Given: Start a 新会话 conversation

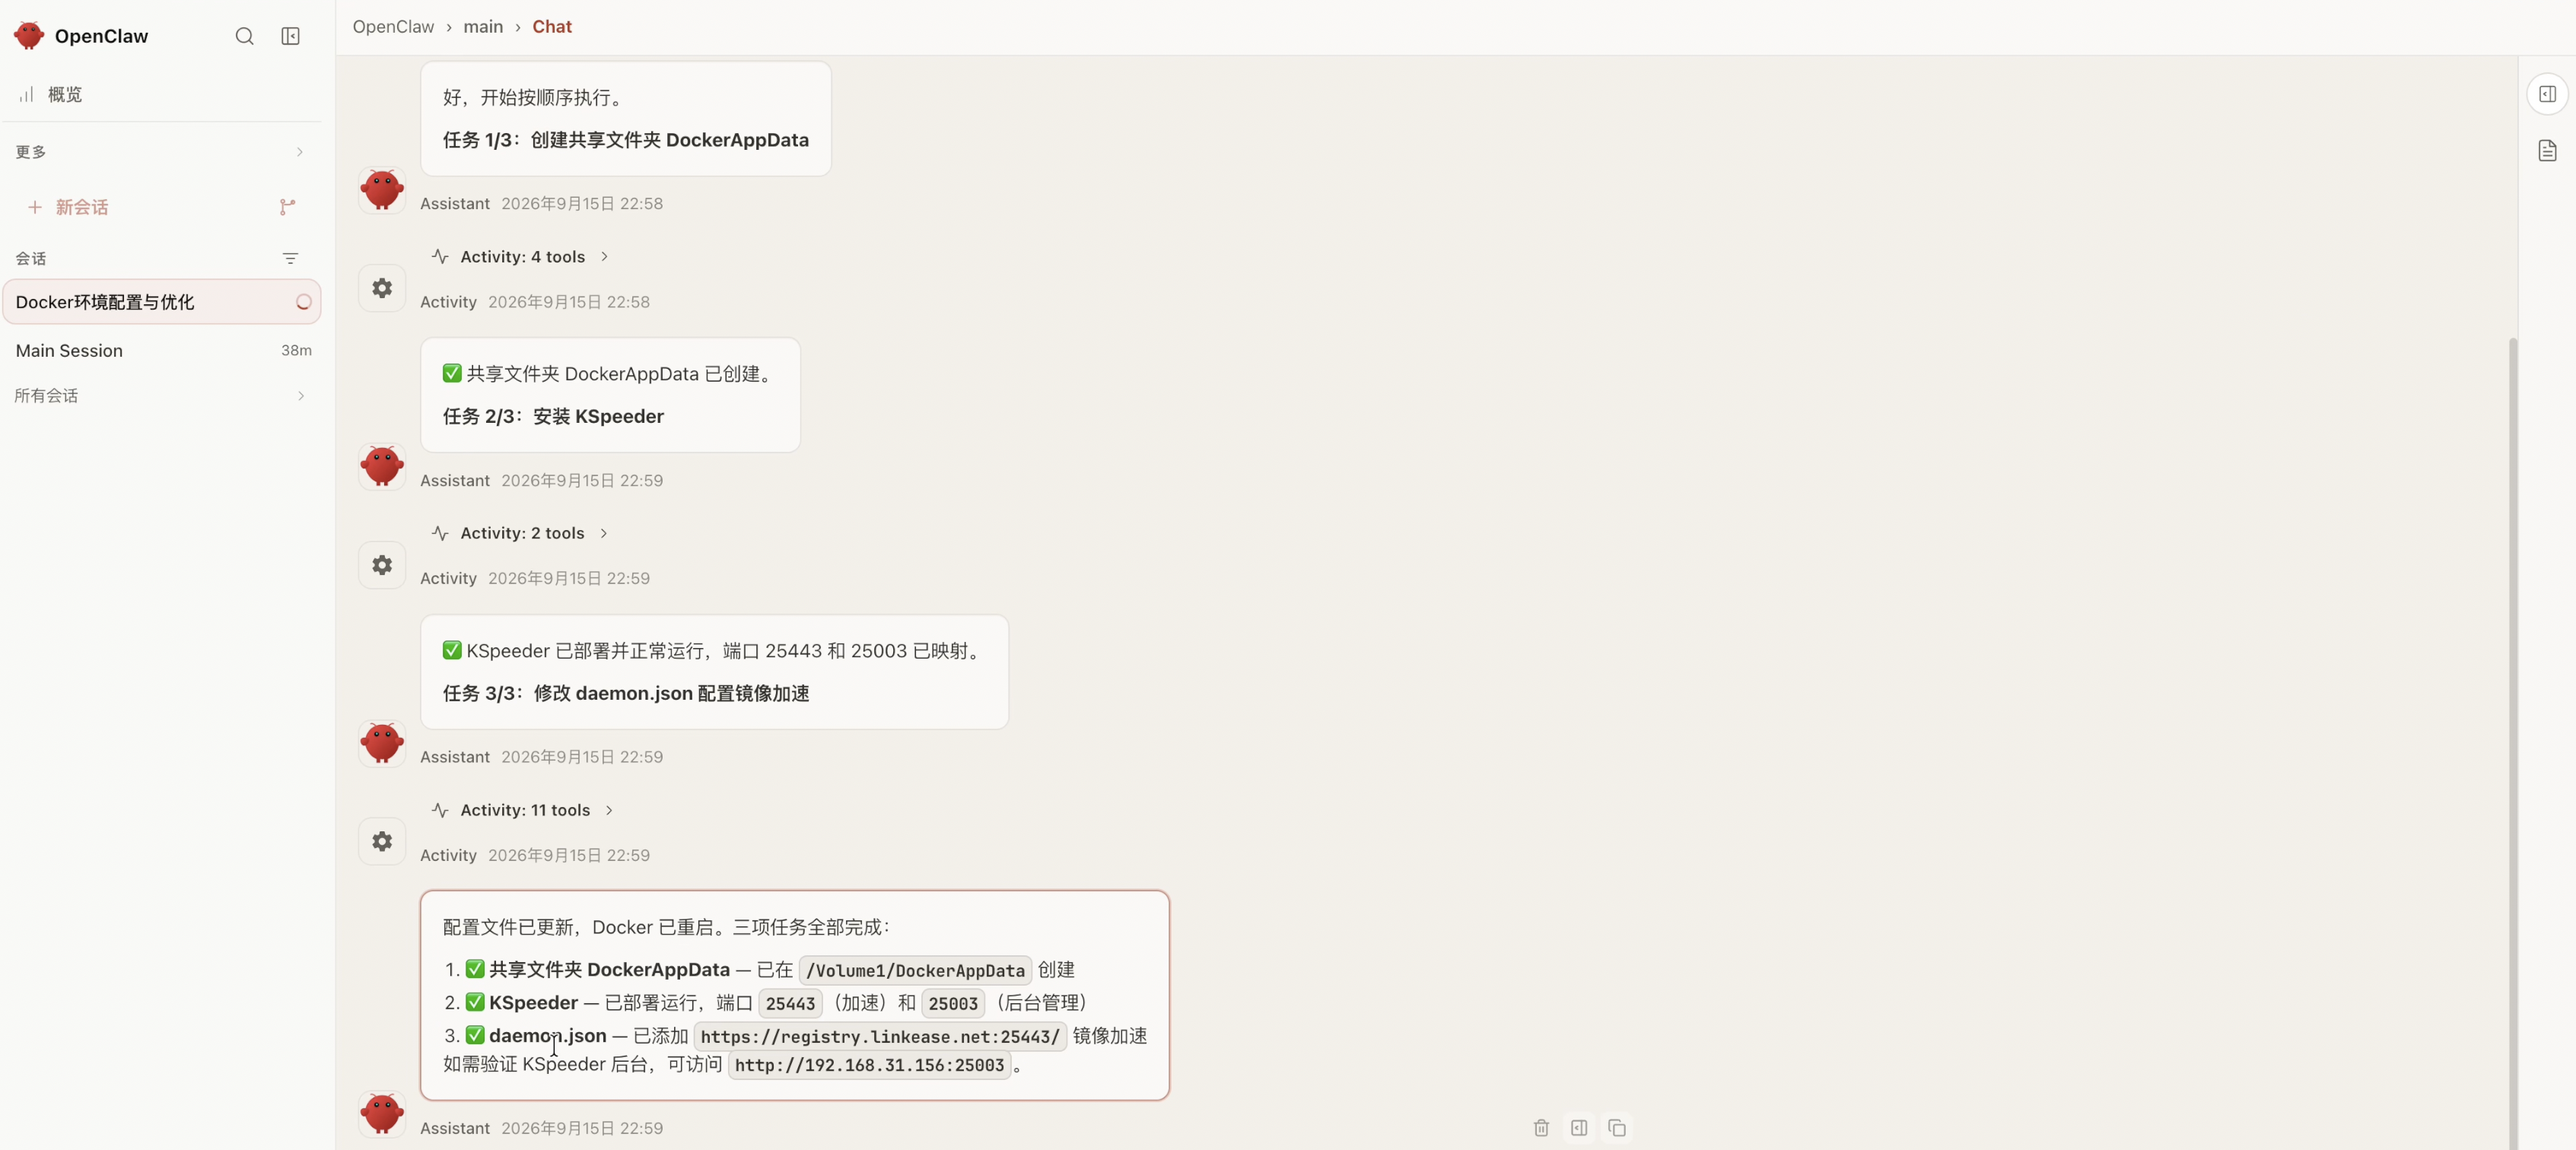Looking at the screenshot, I should (82, 207).
